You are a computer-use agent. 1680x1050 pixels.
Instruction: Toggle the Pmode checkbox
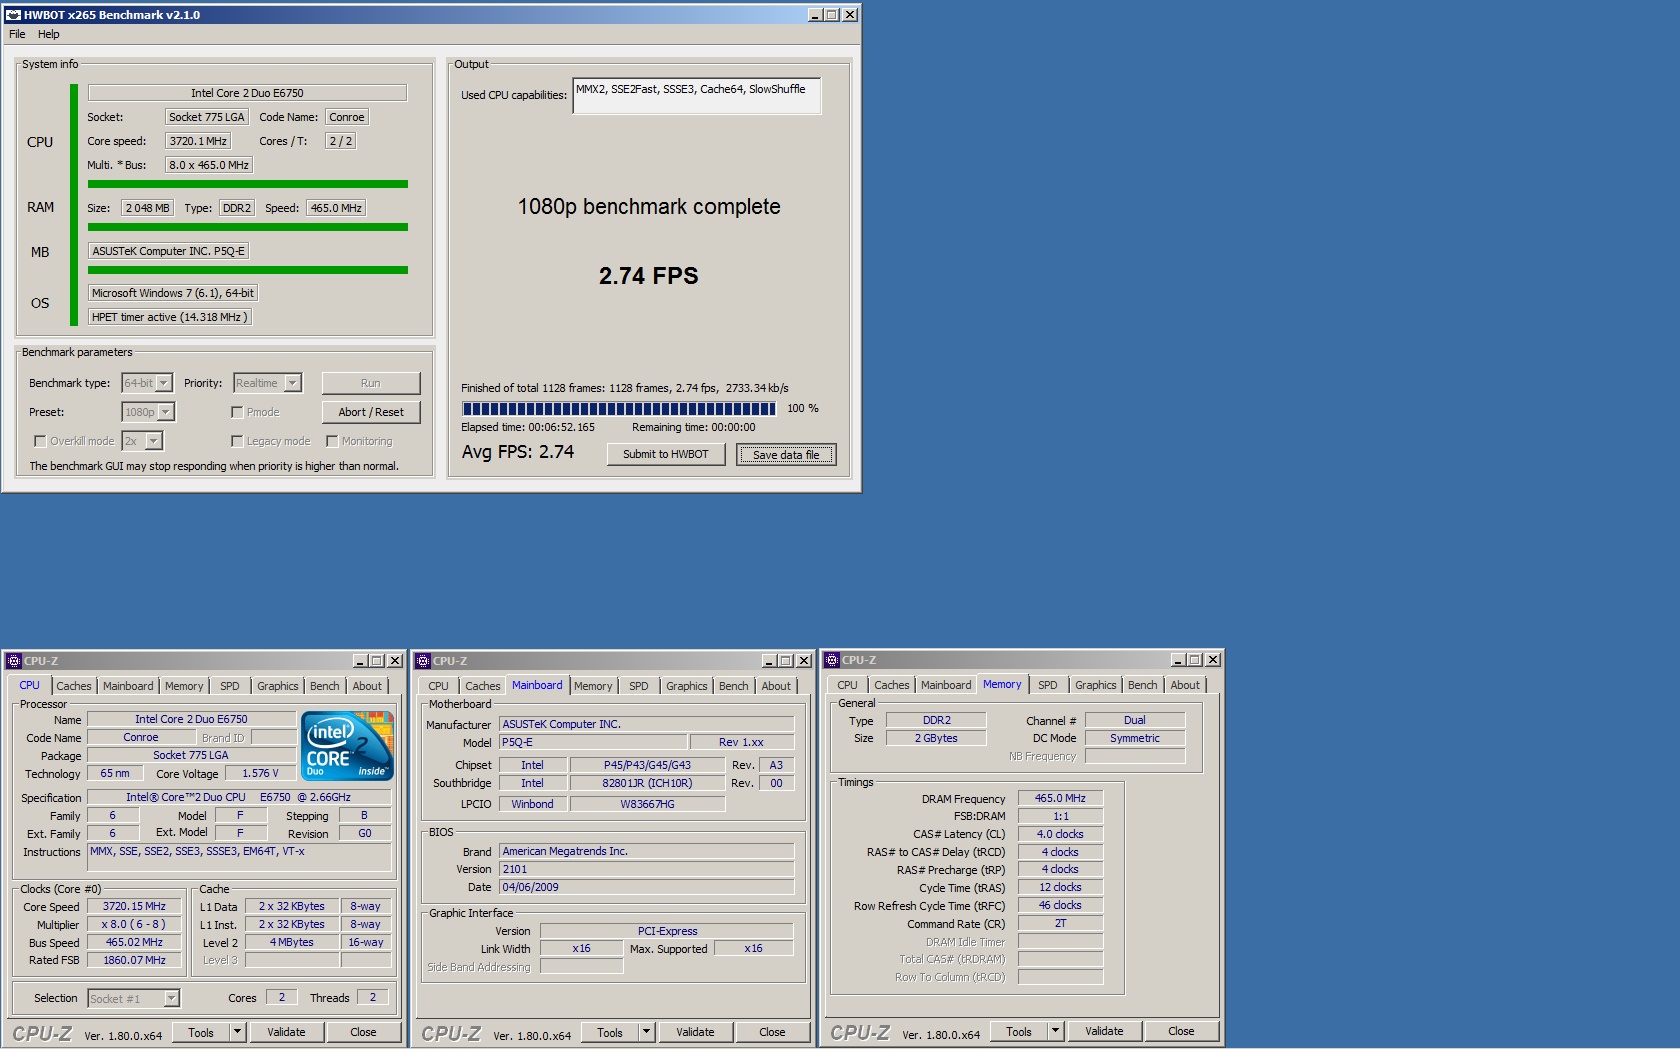coord(237,412)
